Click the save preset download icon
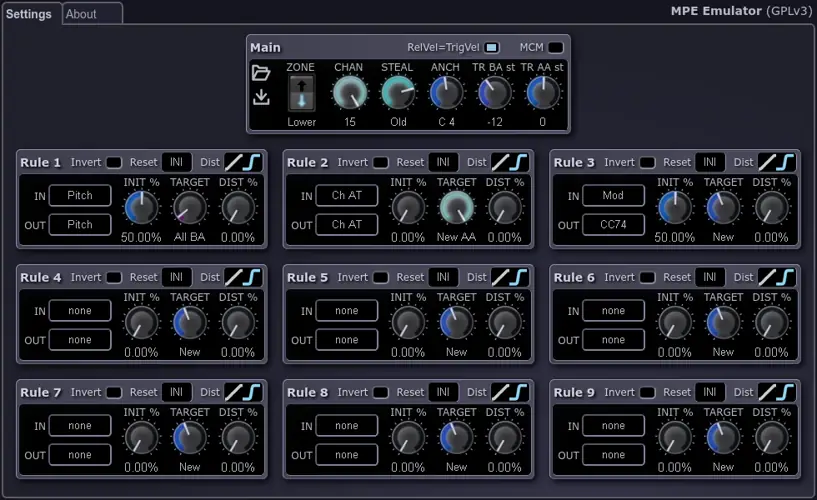The width and height of the screenshot is (817, 500). pyautogui.click(x=261, y=97)
